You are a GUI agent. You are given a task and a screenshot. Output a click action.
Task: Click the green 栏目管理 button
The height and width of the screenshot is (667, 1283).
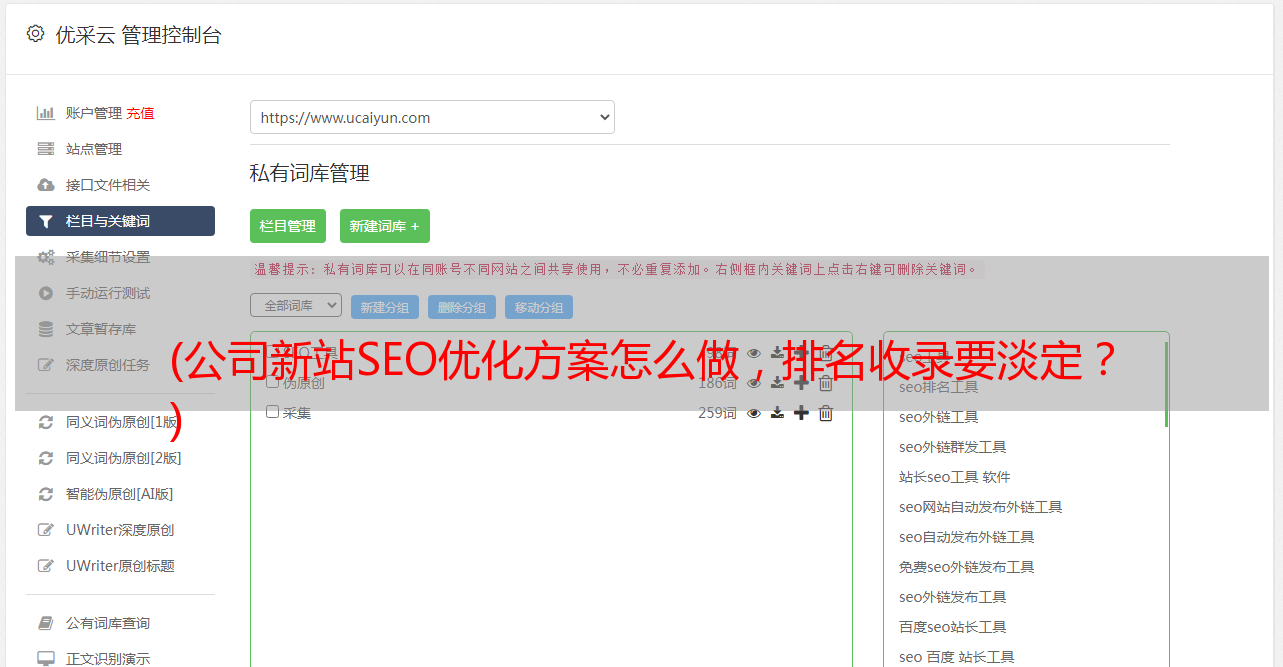coord(288,226)
